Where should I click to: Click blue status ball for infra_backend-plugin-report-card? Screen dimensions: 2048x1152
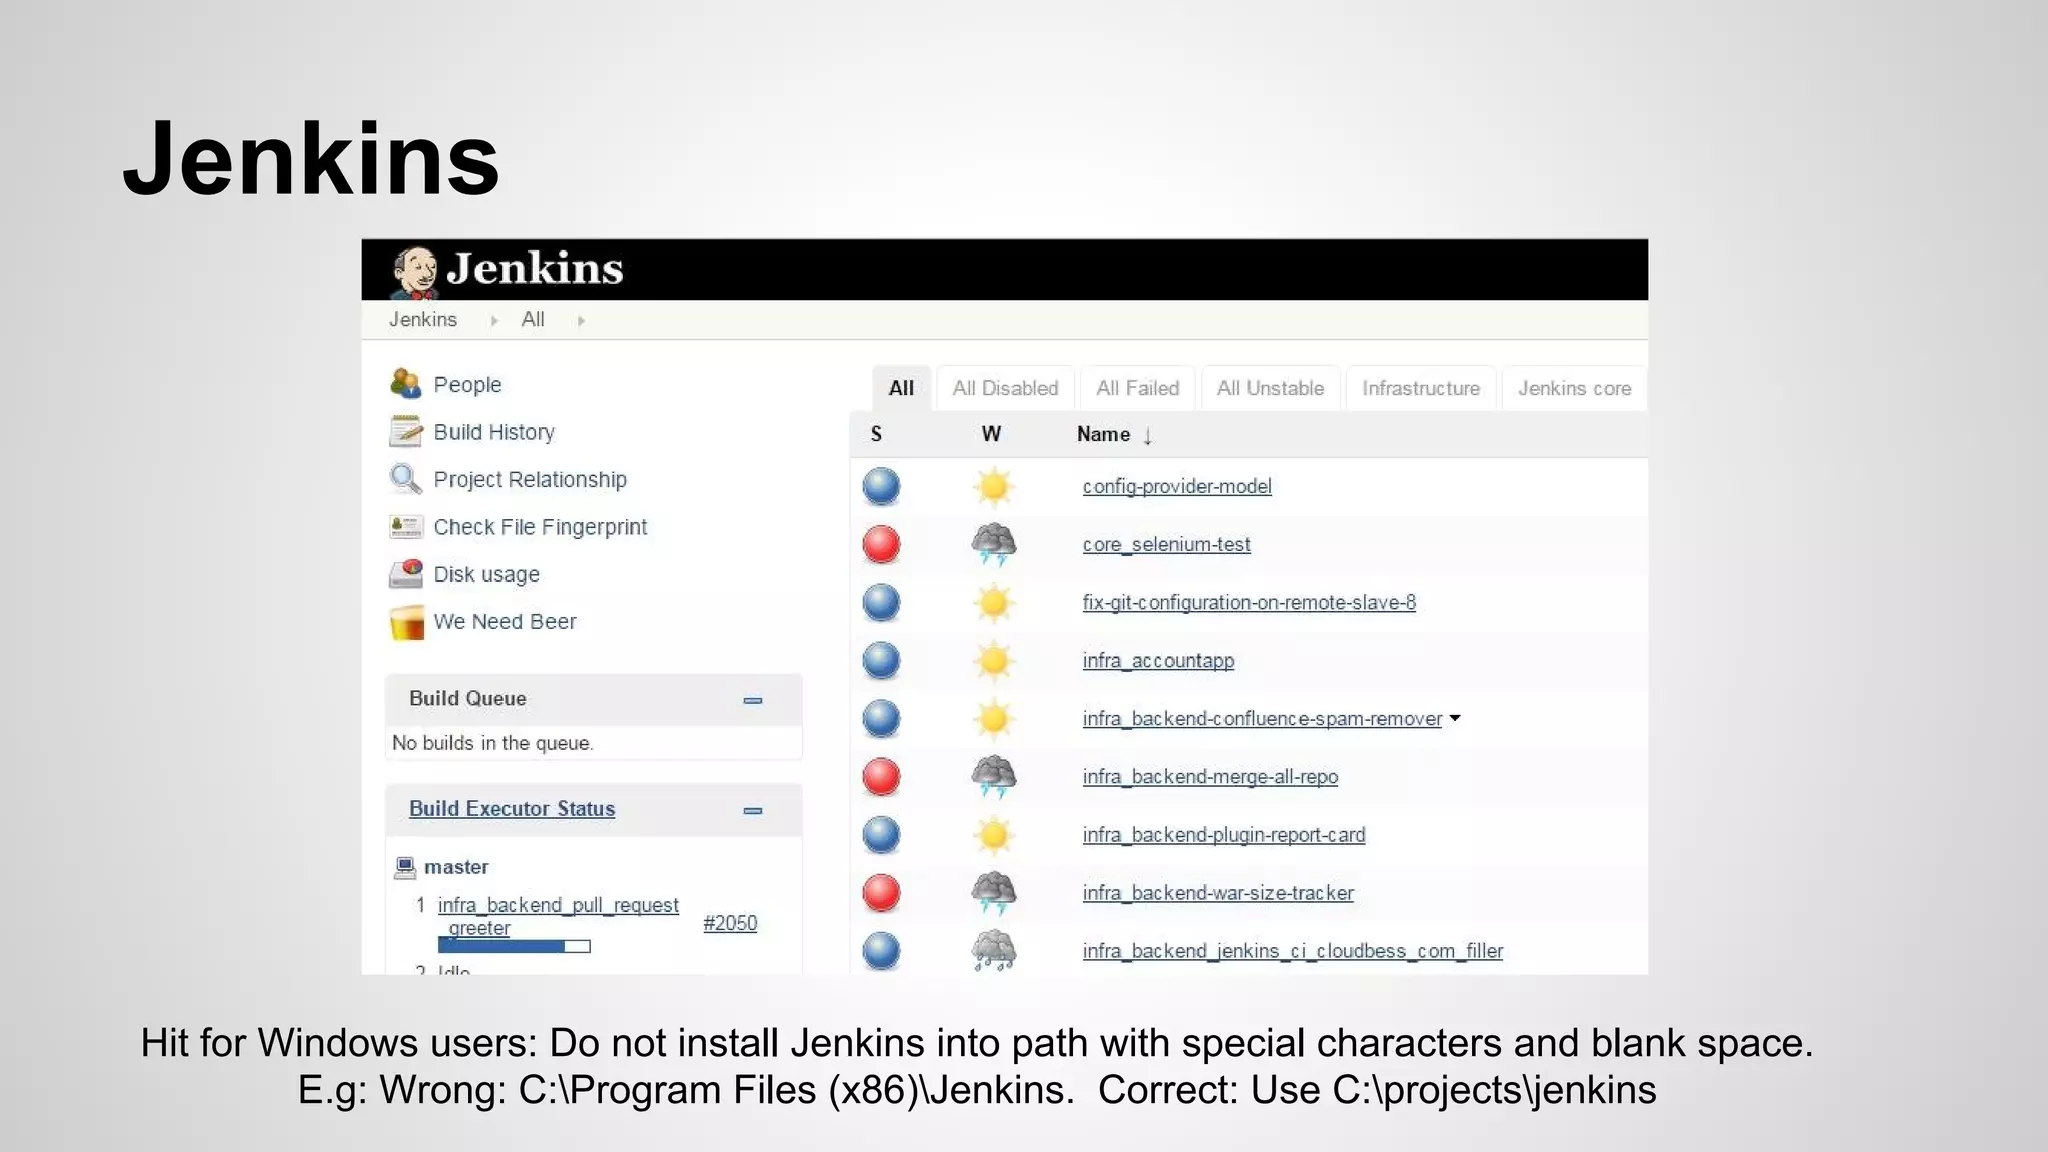[881, 835]
